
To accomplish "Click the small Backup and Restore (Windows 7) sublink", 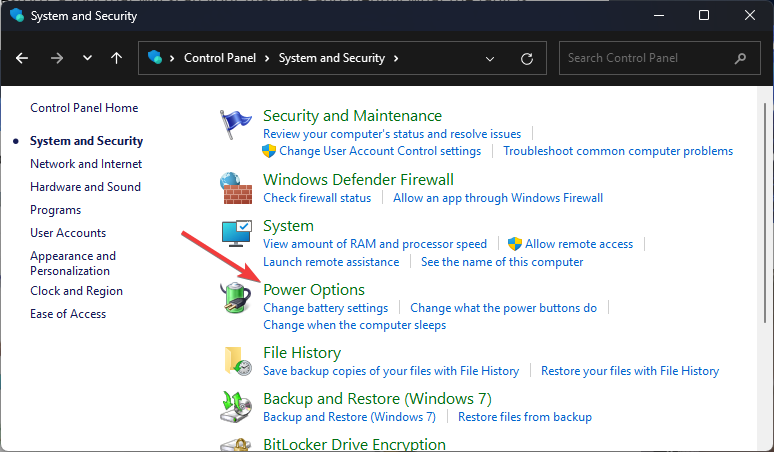I will tap(349, 417).
